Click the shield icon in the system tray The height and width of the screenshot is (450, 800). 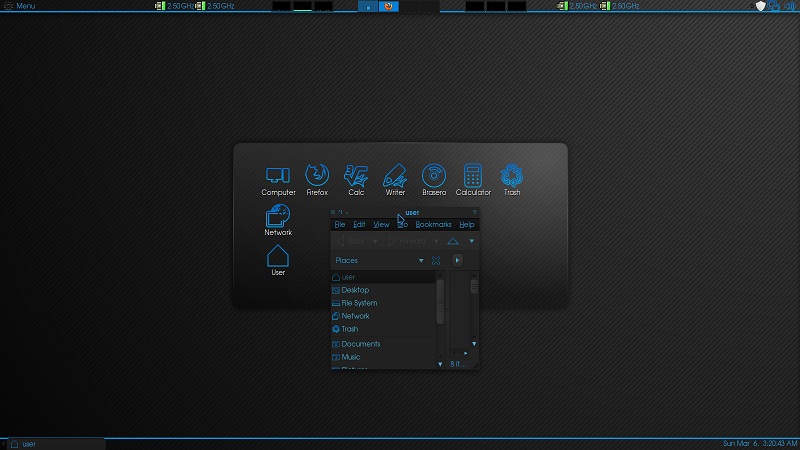760,6
